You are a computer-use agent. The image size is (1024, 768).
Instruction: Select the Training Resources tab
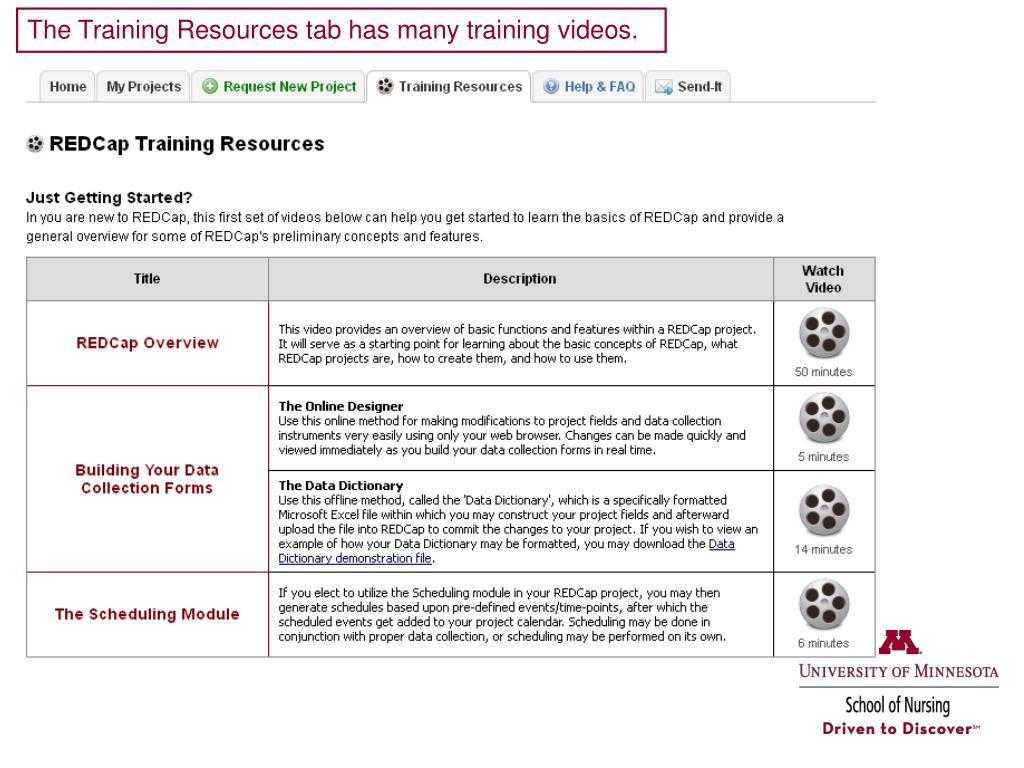449,86
